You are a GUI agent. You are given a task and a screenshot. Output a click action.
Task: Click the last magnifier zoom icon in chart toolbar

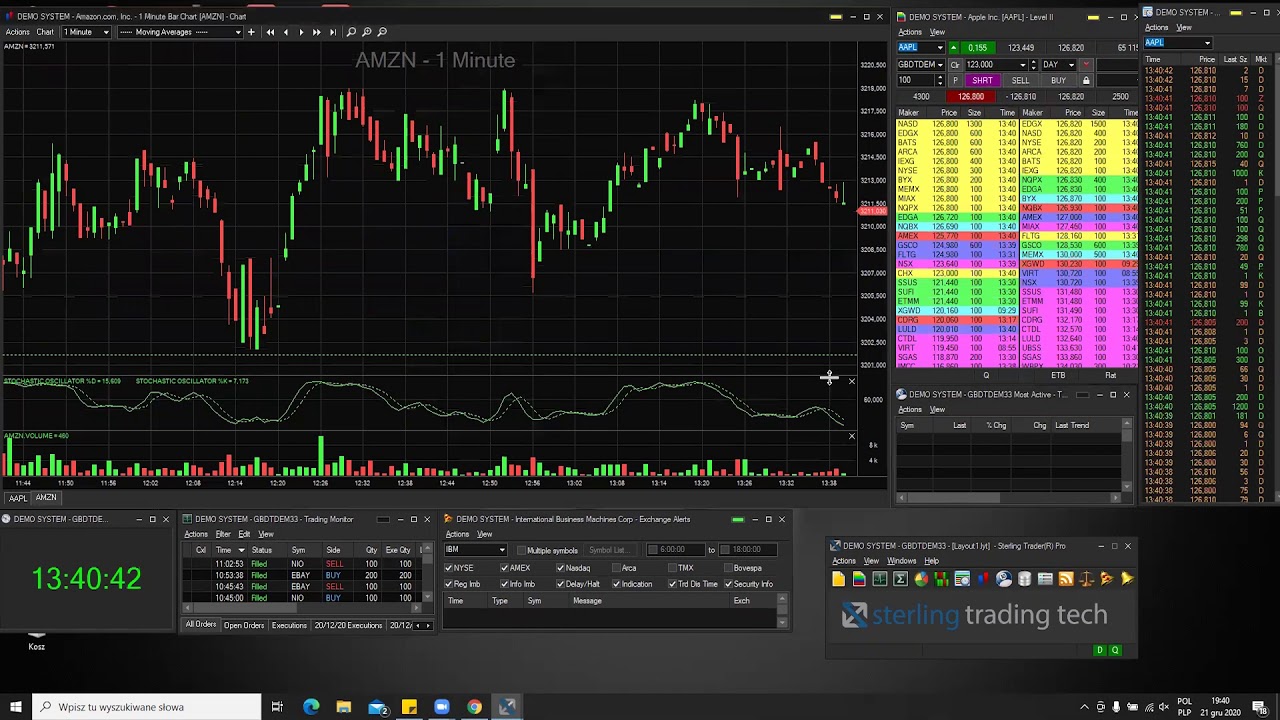coord(382,32)
